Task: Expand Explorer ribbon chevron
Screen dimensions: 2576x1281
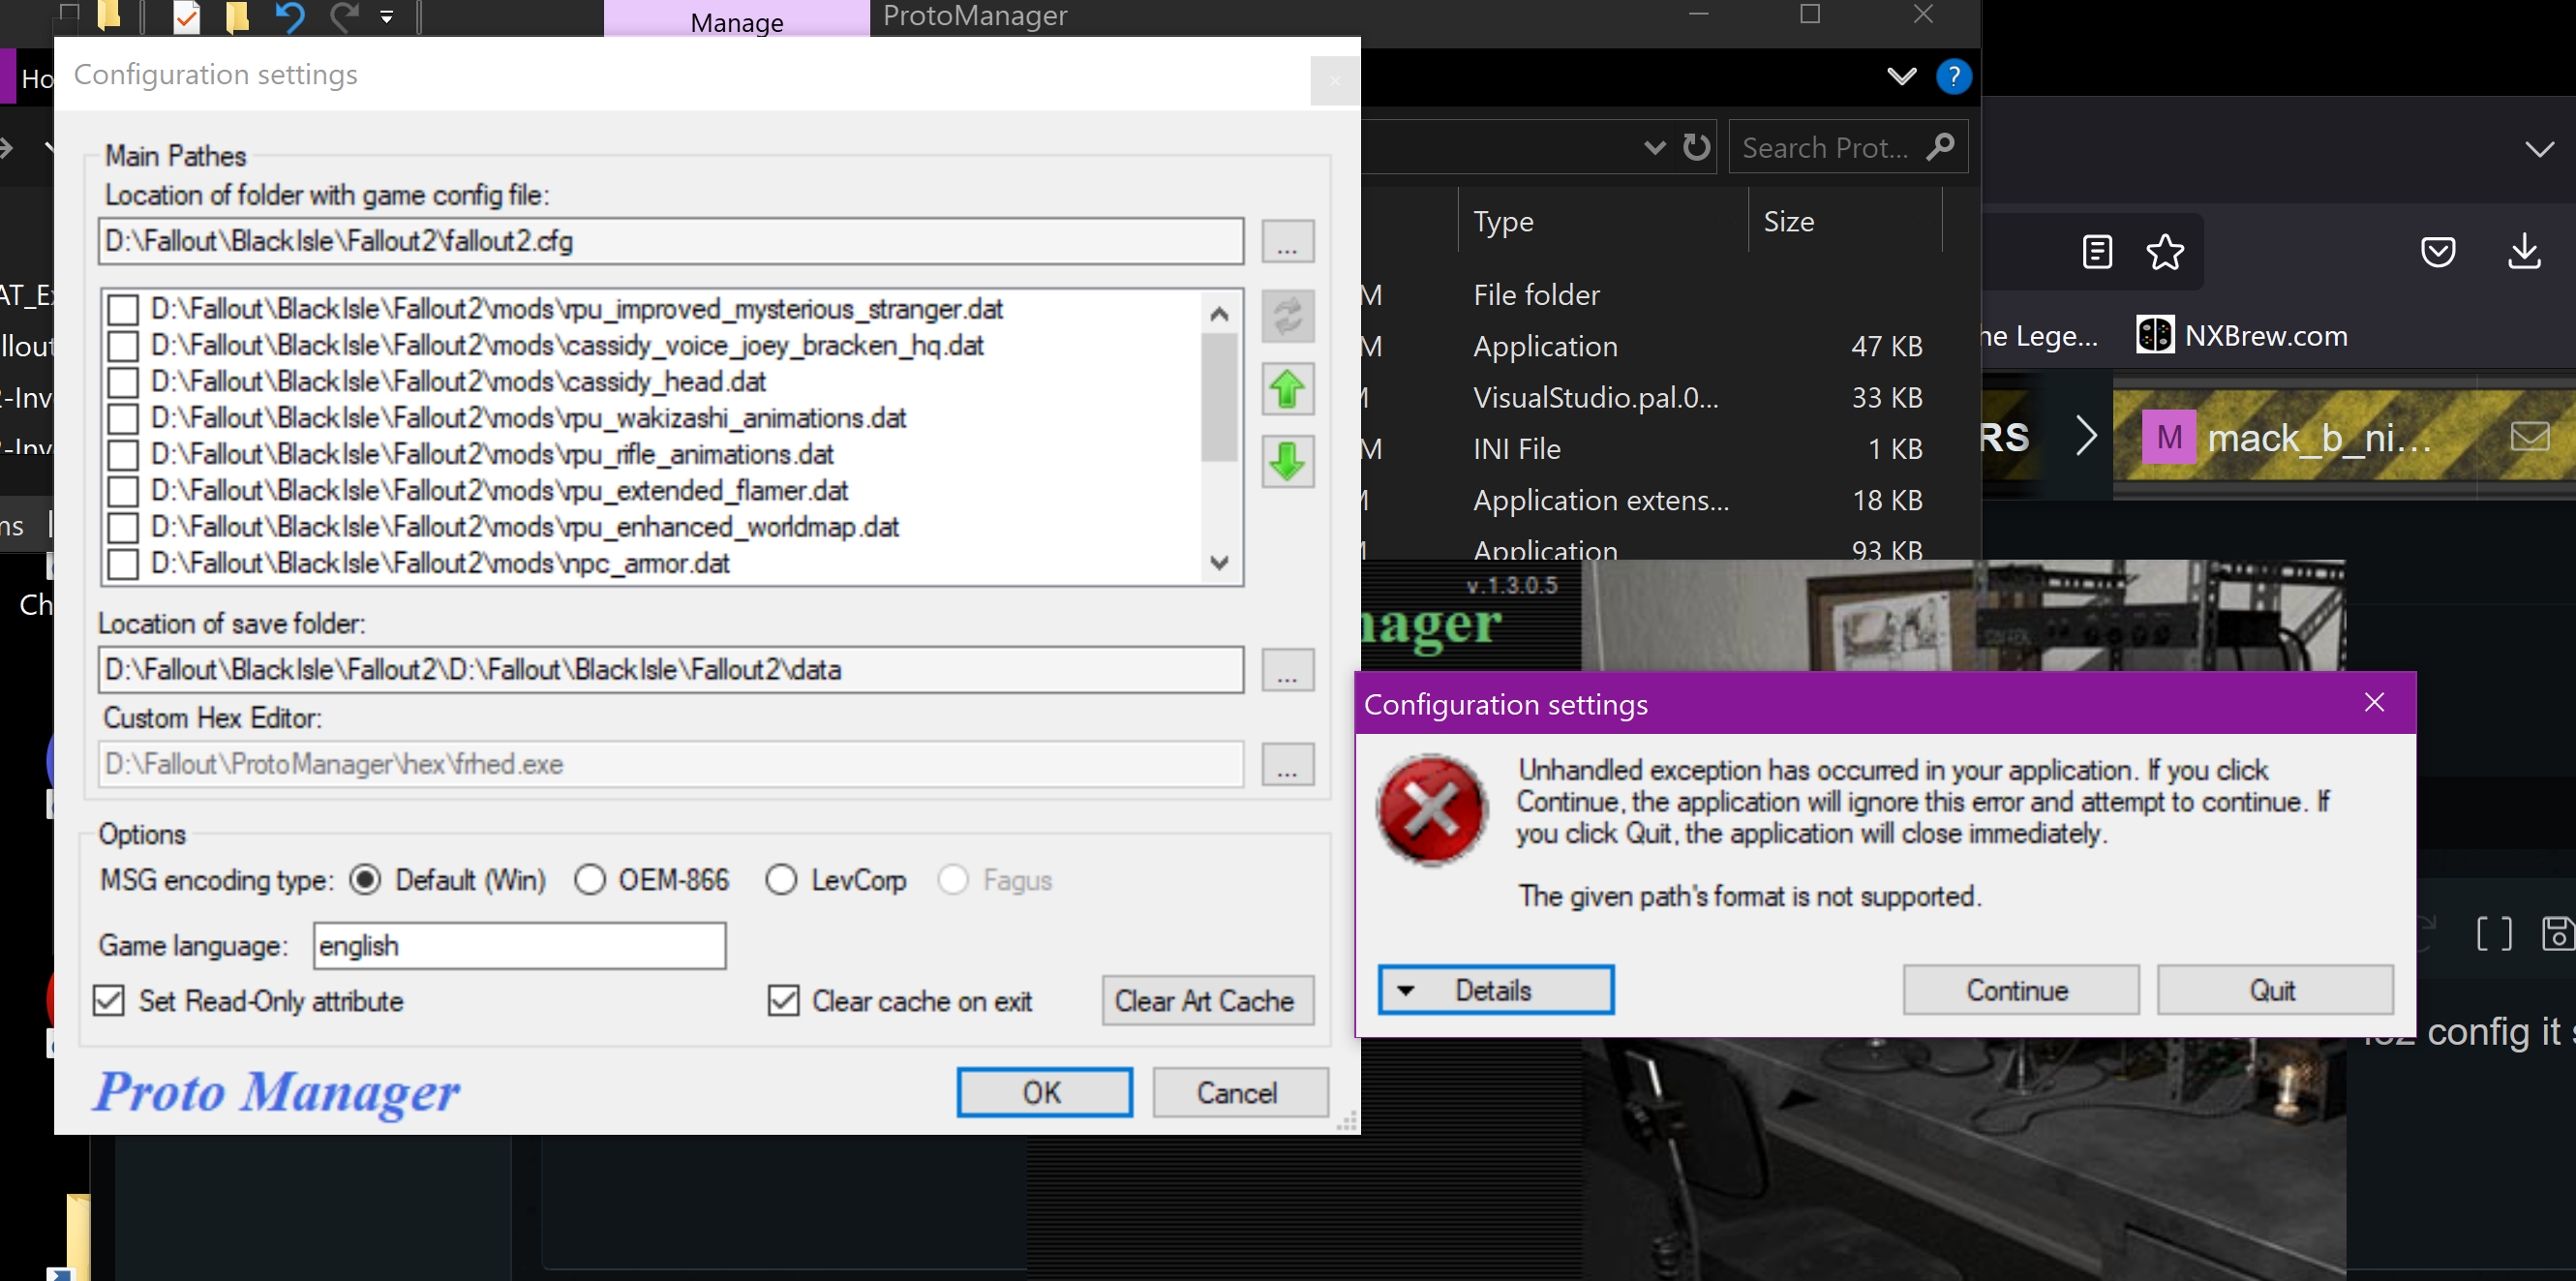Action: [1901, 76]
